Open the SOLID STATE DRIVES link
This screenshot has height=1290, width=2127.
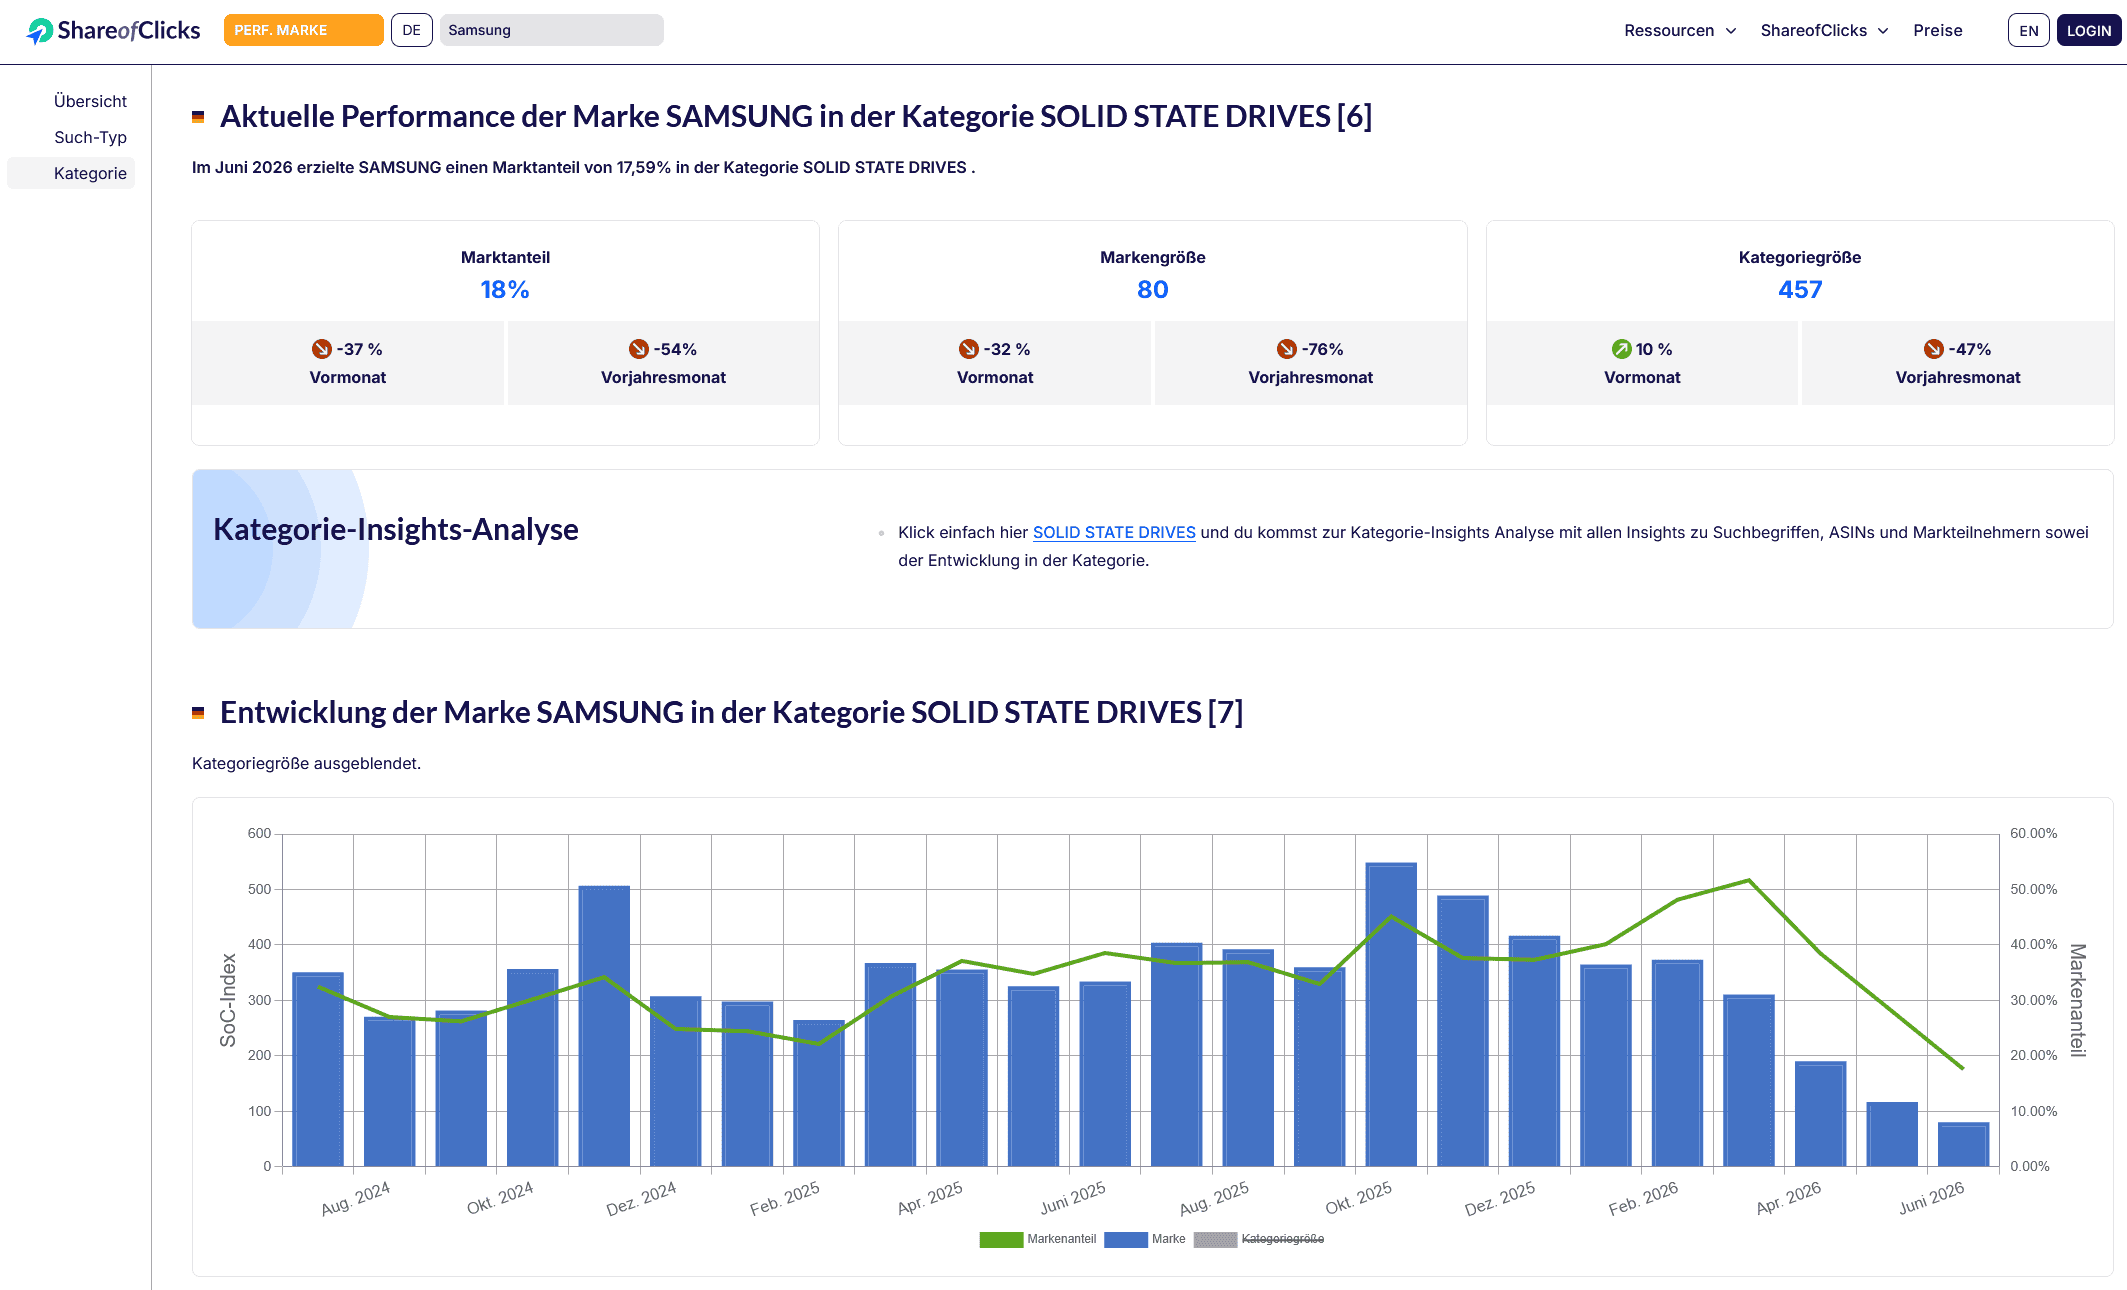1114,532
